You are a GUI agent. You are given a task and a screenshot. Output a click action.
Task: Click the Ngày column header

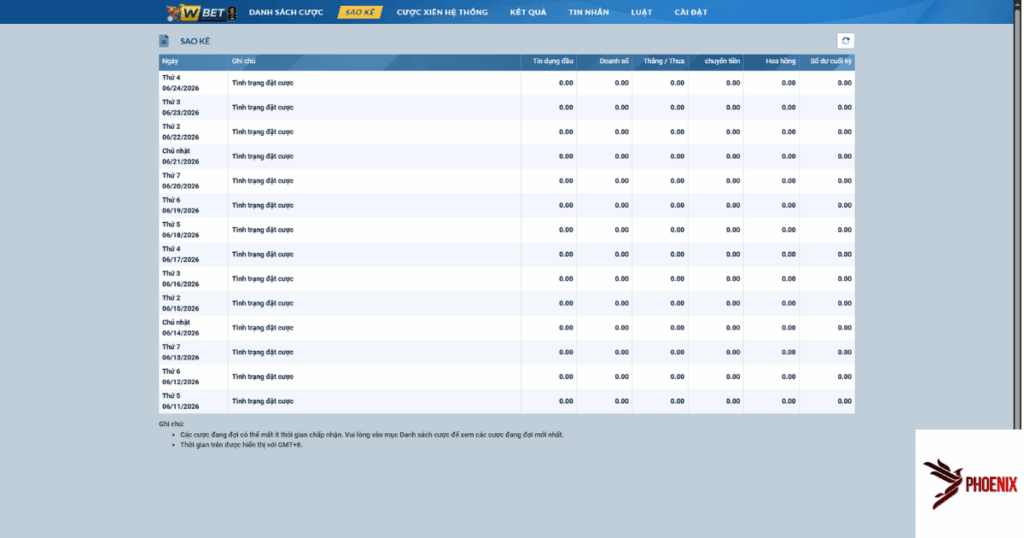click(x=170, y=61)
